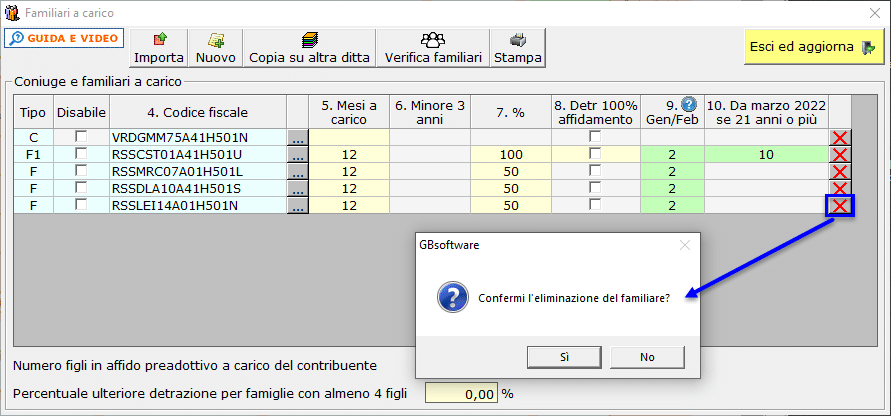Open the lookup button beside RSSCST01A41H501U
The height and width of the screenshot is (416, 891).
[x=298, y=155]
